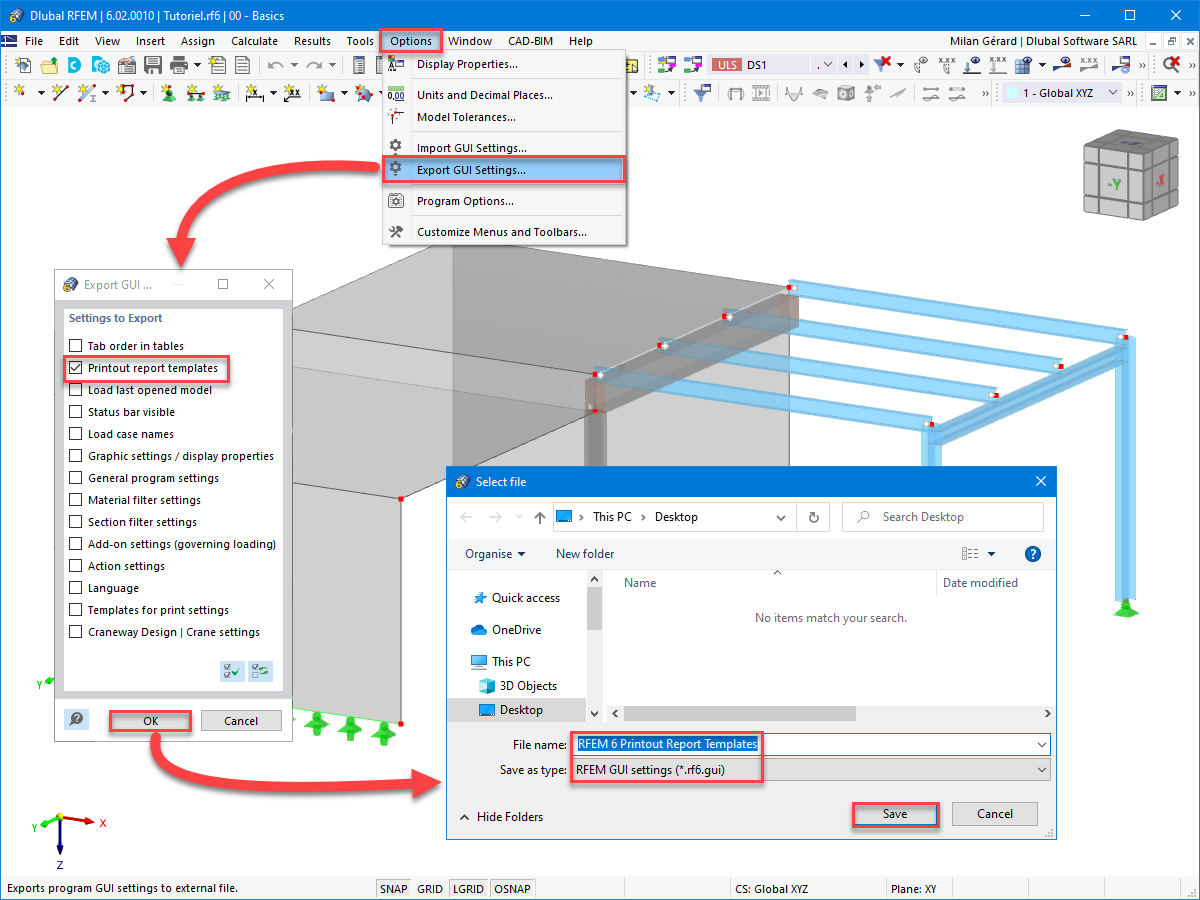Screen dimensions: 1200x900
Task: Enable the Load case names checkbox
Action: click(75, 434)
